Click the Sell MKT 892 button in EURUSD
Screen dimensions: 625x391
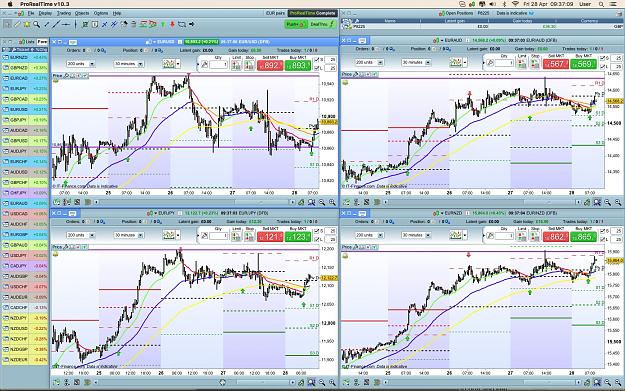(x=270, y=65)
